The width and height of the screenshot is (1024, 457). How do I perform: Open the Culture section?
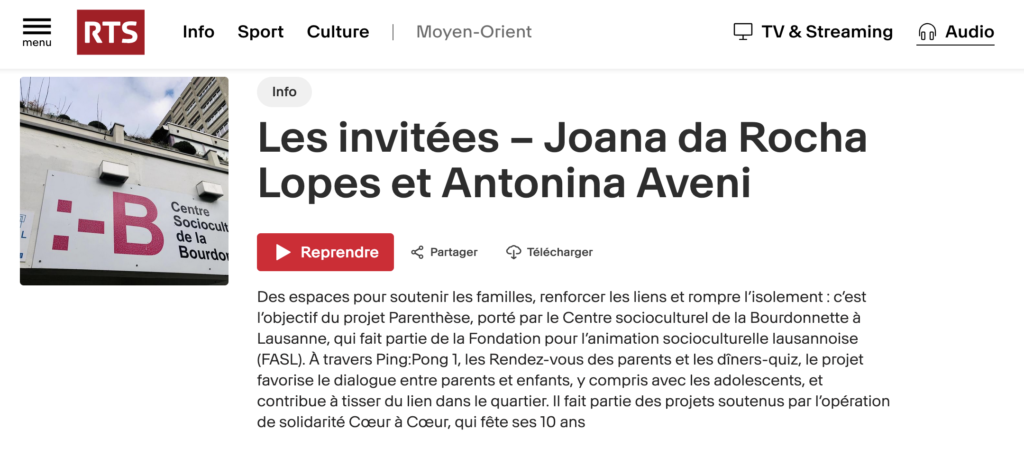338,32
